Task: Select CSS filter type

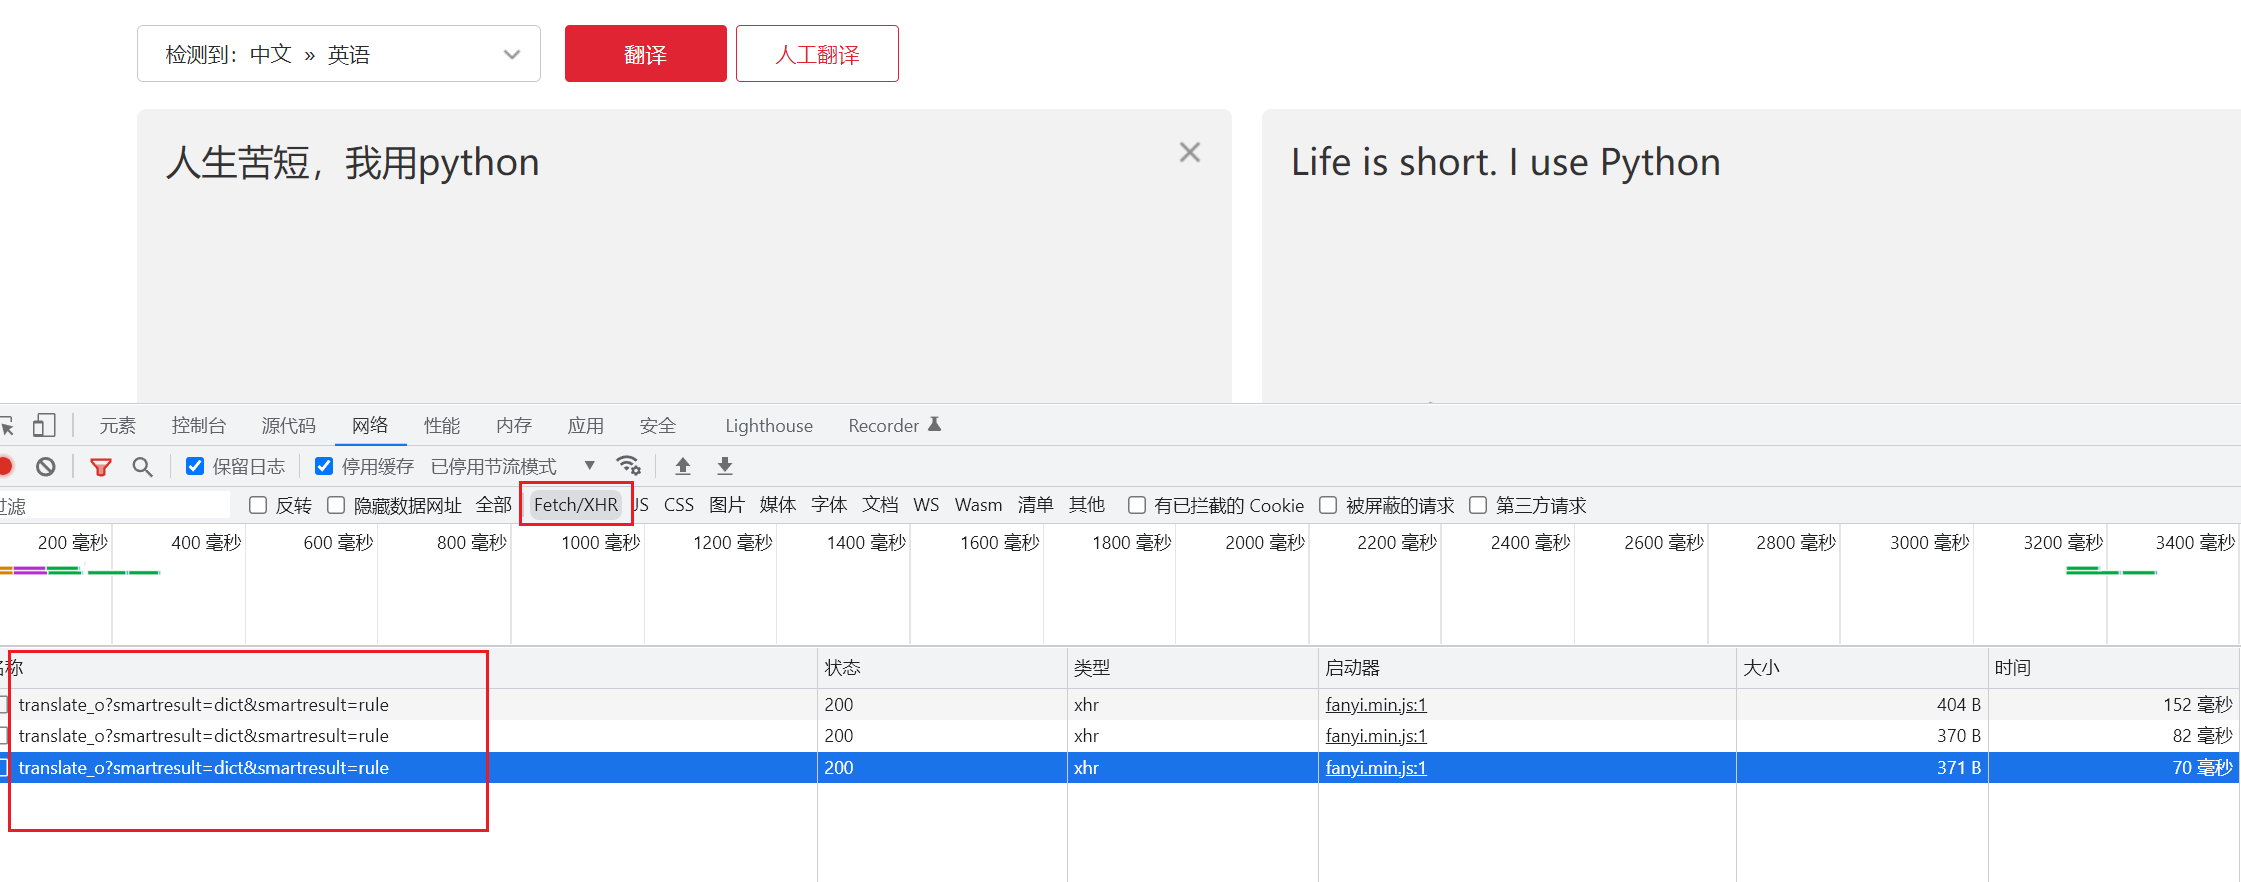Action: [x=679, y=505]
